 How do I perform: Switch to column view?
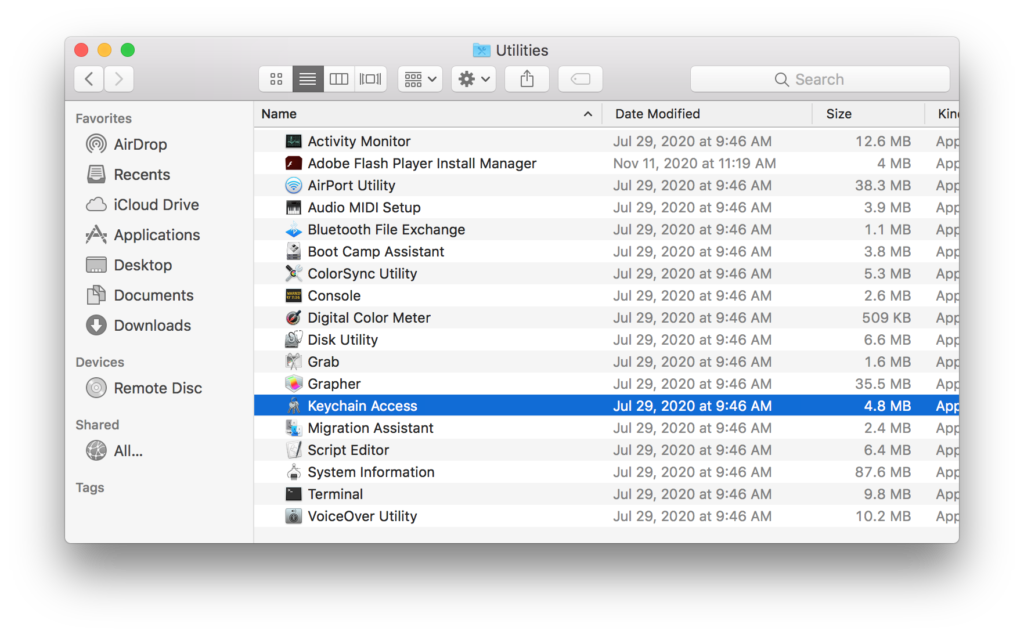(339, 79)
